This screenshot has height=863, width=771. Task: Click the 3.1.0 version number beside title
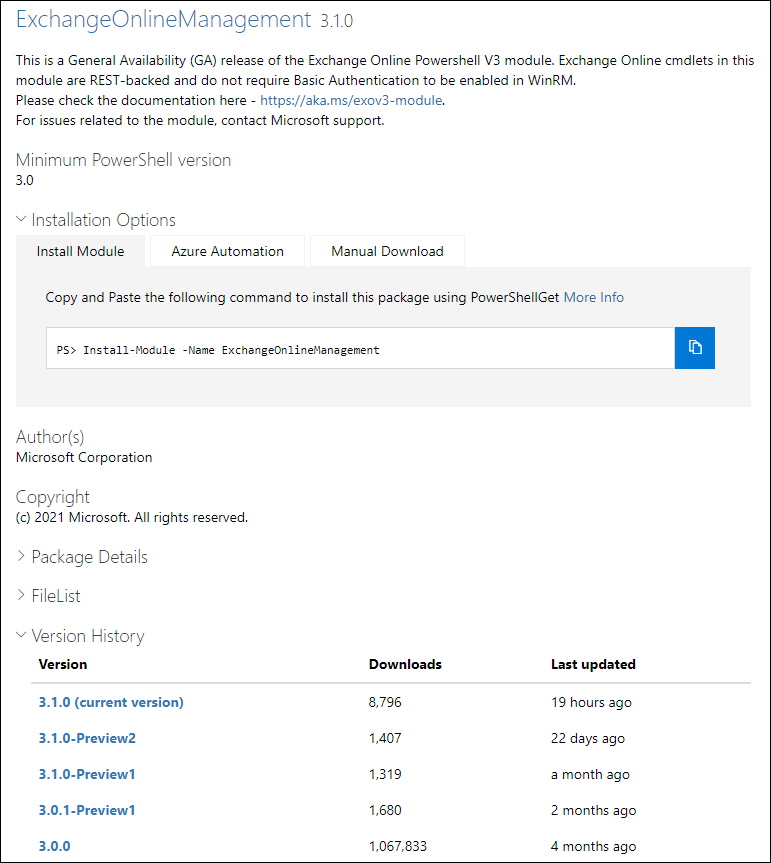tap(336, 21)
